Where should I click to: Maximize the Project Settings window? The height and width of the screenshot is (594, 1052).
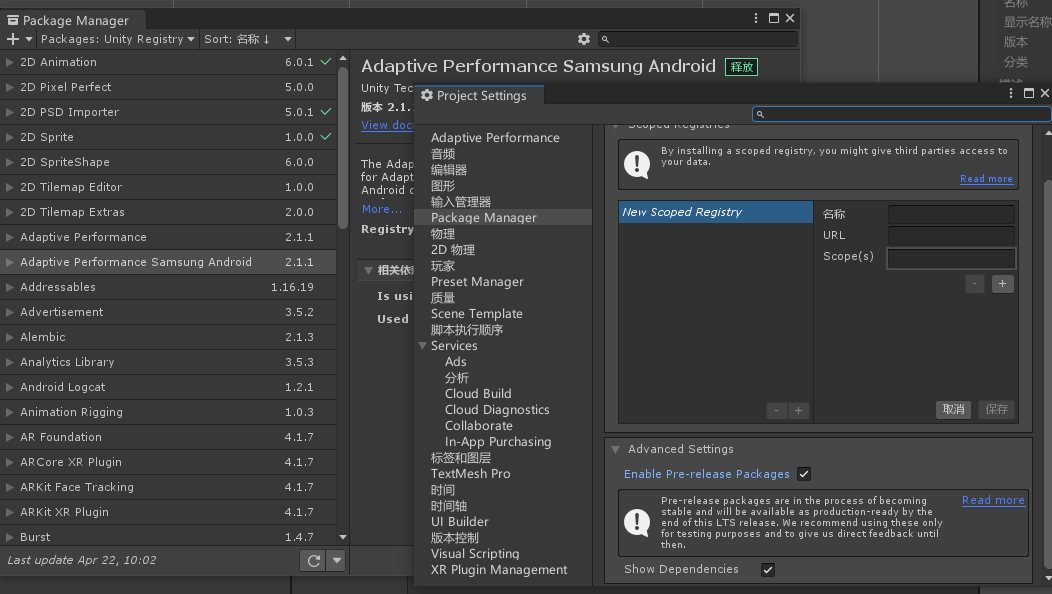pyautogui.click(x=1029, y=93)
